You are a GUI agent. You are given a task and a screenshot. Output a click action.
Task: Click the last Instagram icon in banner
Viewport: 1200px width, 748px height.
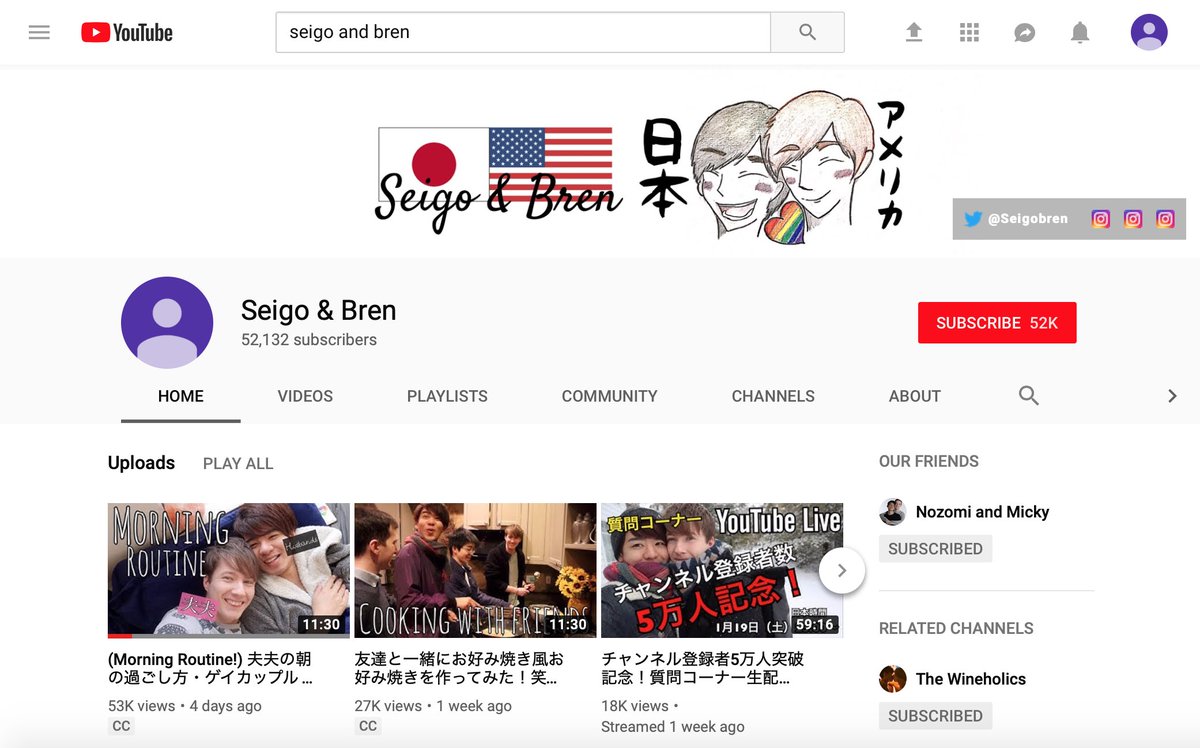[x=1165, y=219]
